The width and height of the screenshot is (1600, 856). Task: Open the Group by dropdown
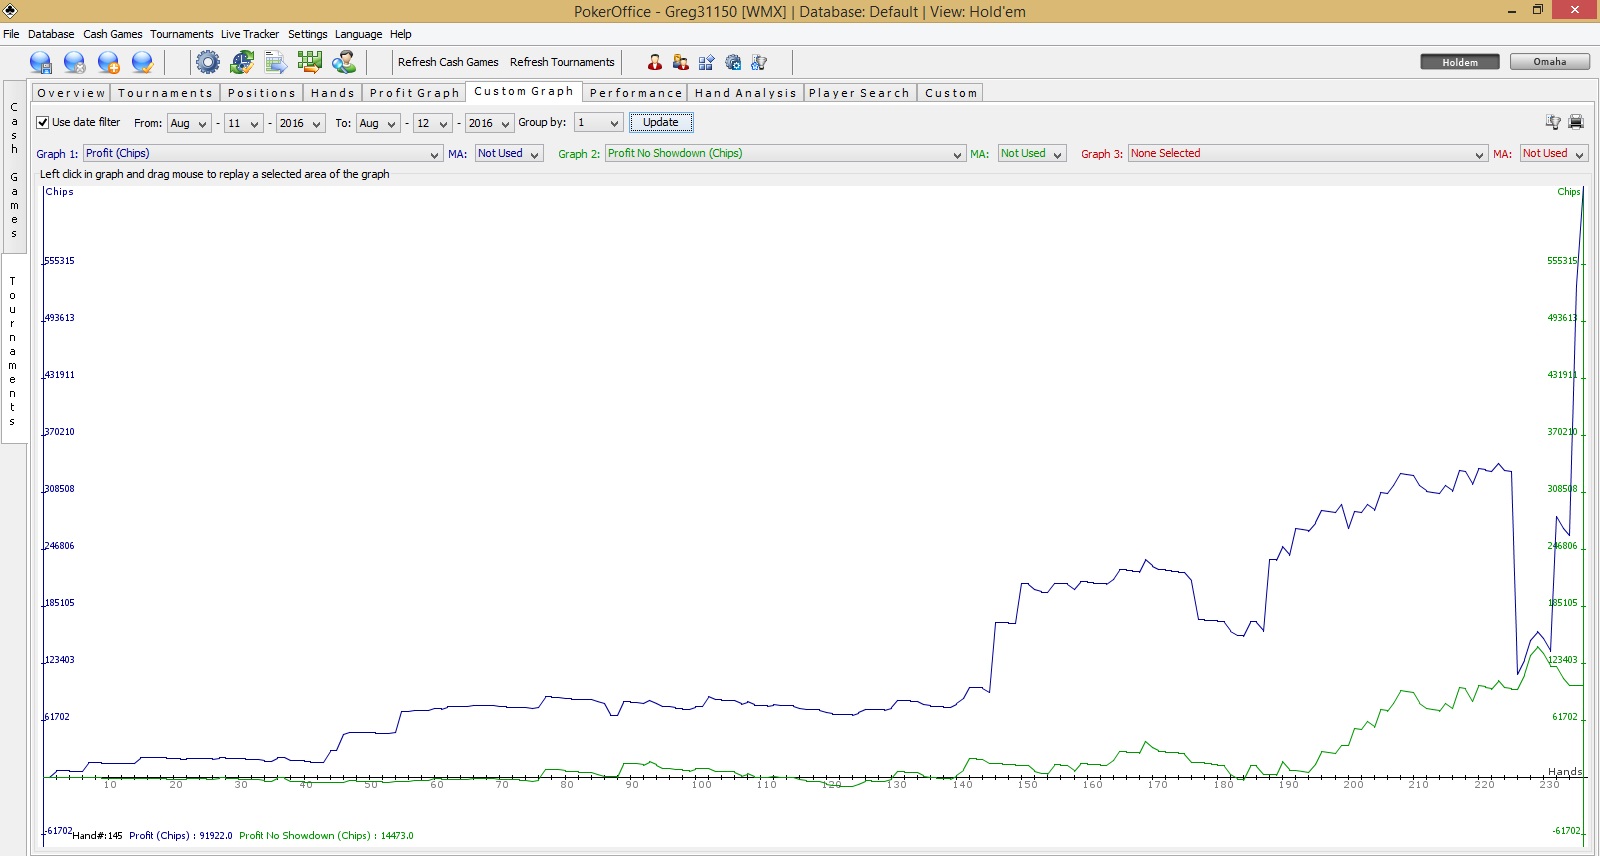599,123
